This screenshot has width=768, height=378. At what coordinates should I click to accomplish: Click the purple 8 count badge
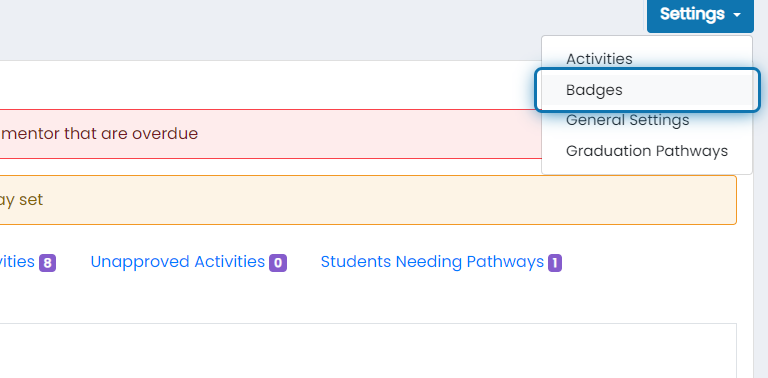pos(48,263)
